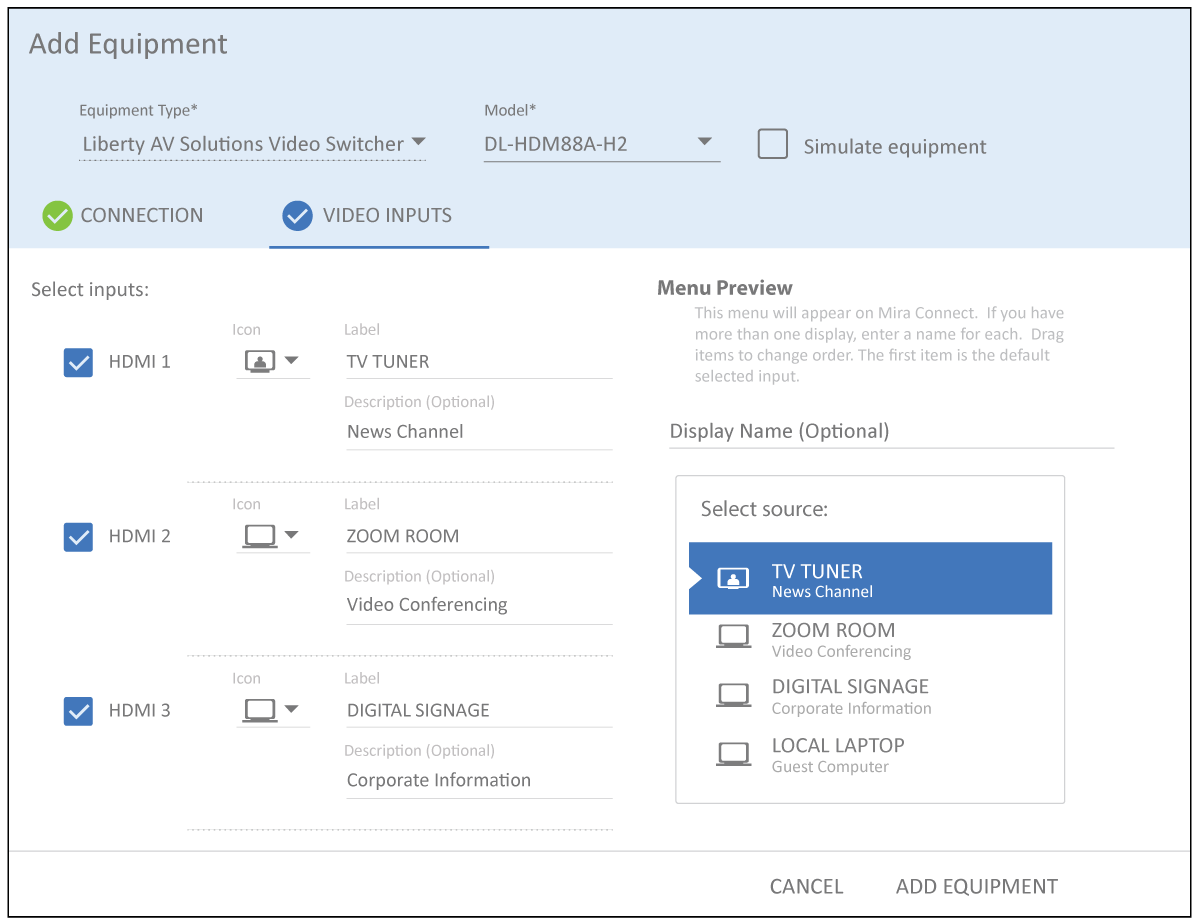
Task: Expand the HDMI 2 icon dropdown
Action: point(290,536)
